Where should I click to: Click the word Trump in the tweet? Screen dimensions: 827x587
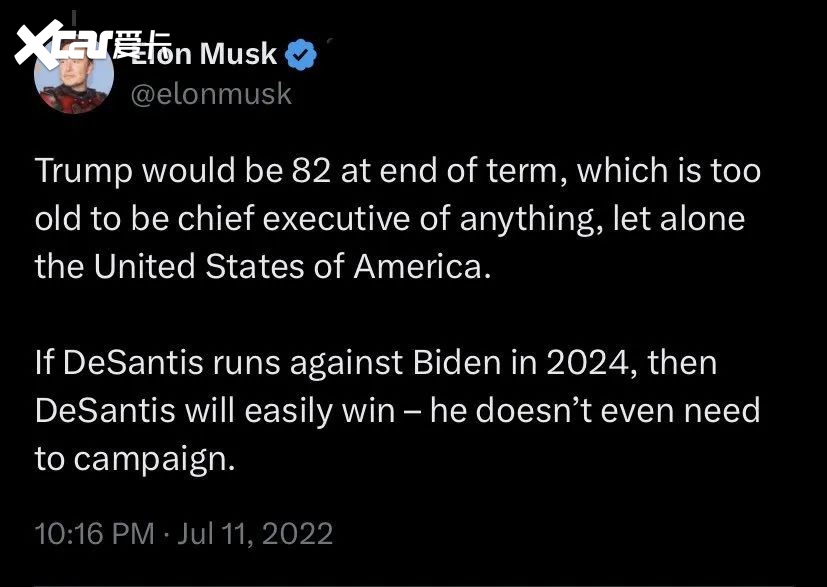[x=84, y=171]
